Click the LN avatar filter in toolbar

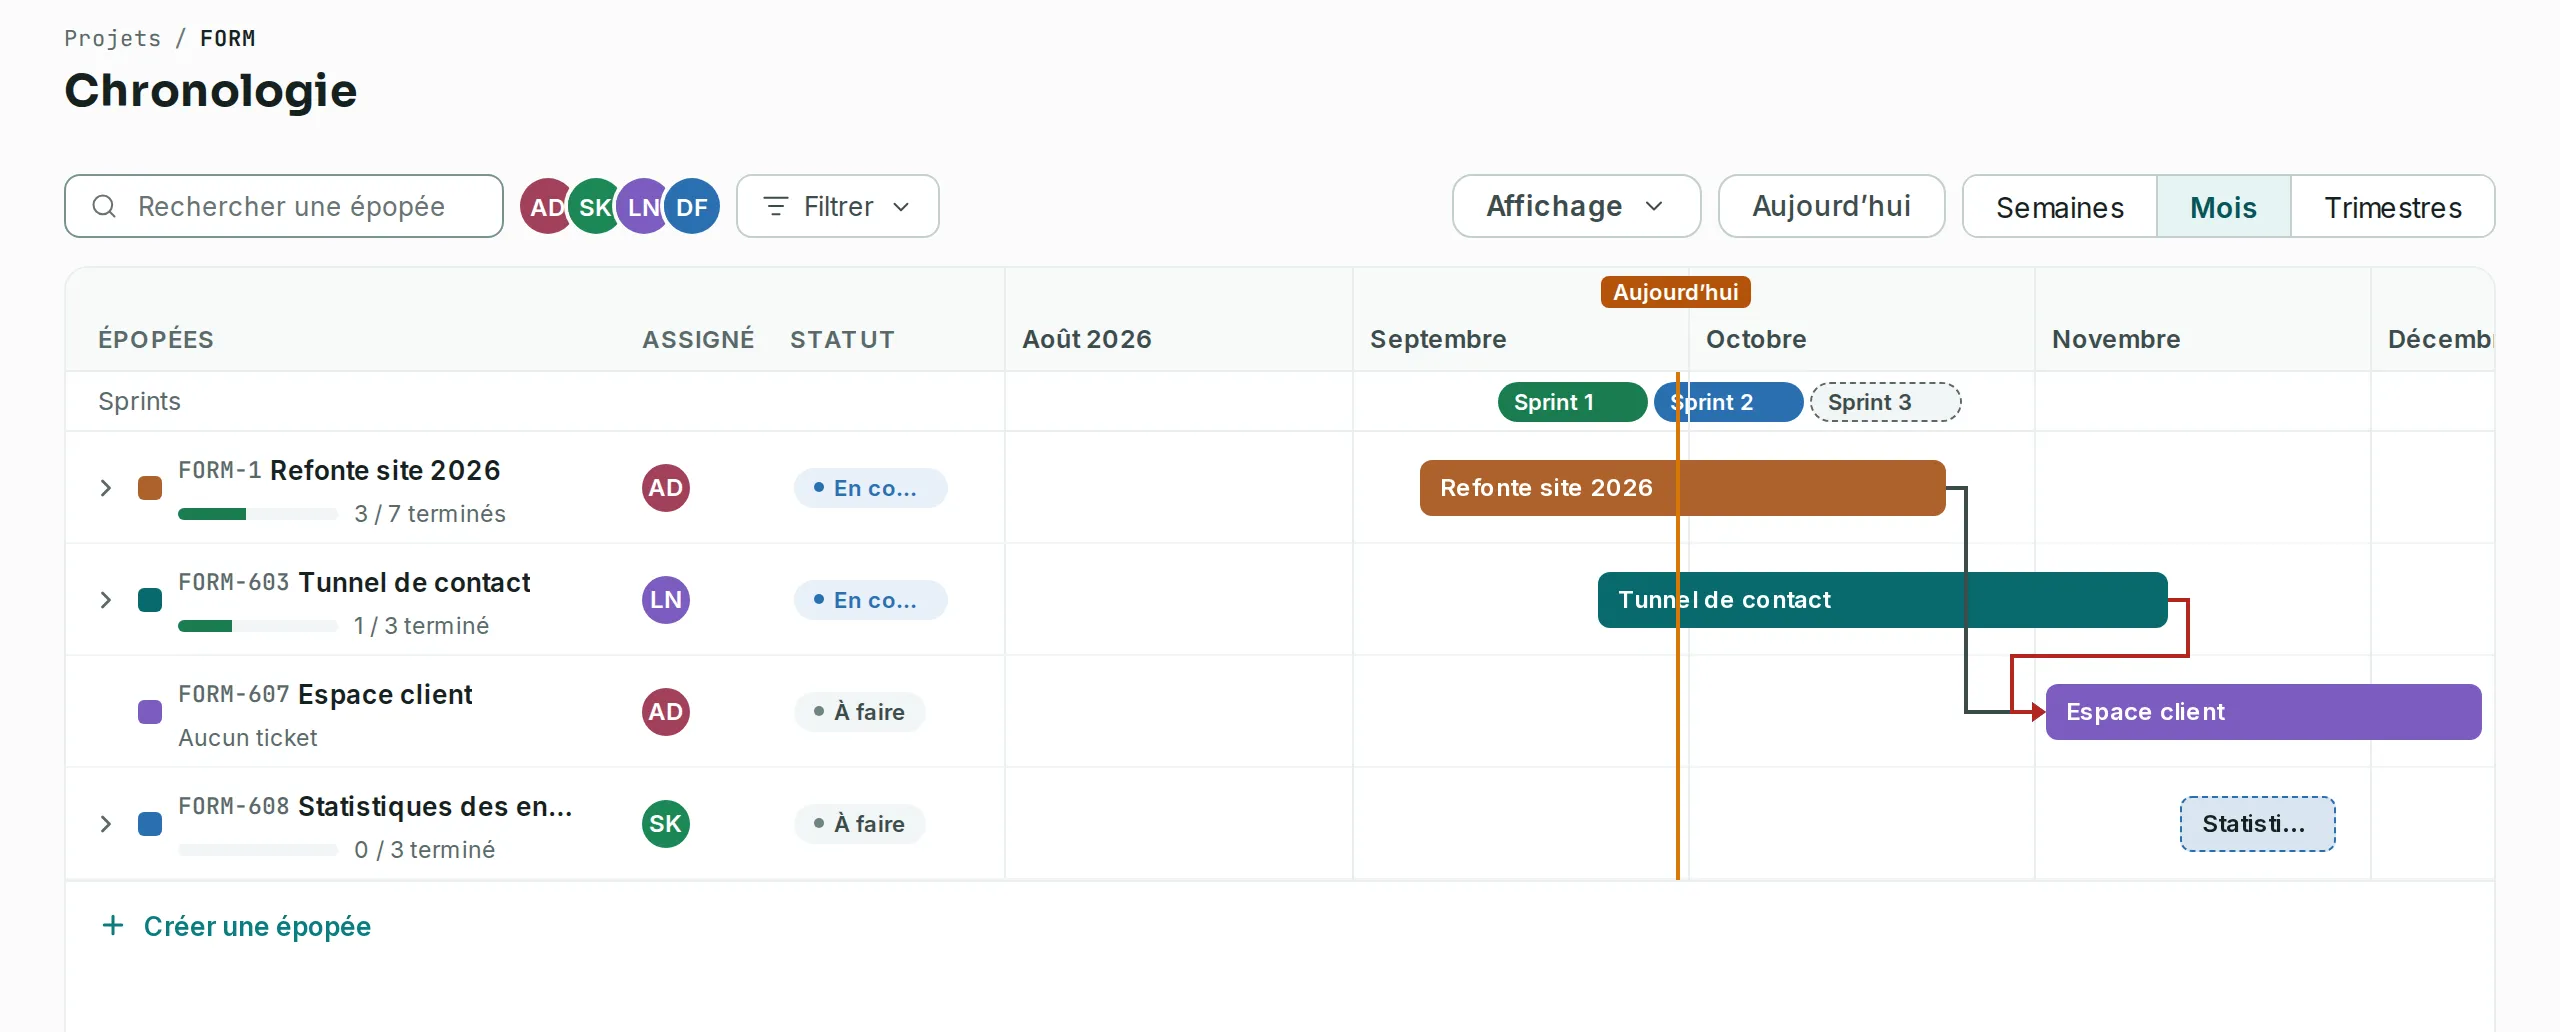(x=643, y=207)
